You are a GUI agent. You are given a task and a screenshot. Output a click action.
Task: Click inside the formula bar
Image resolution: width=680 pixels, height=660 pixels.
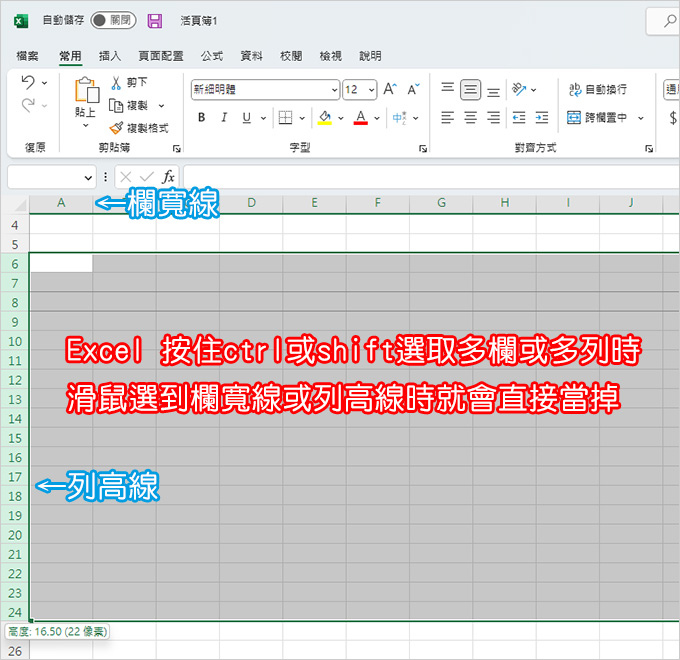(432, 177)
